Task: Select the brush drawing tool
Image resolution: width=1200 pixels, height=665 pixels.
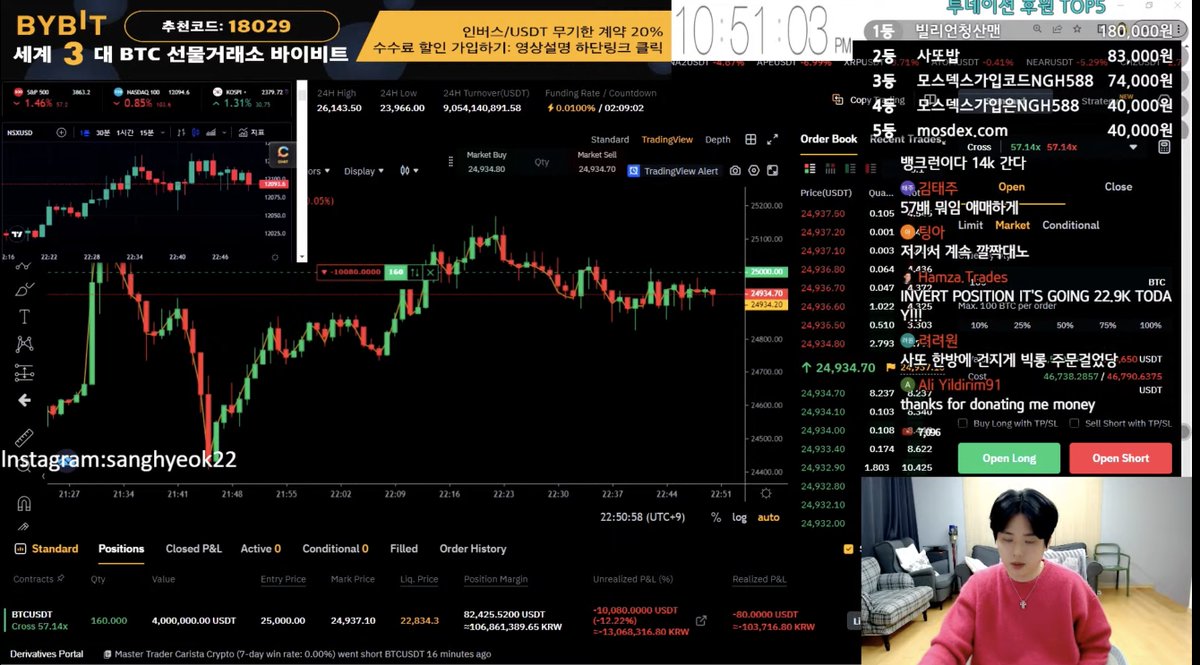Action: [x=25, y=289]
